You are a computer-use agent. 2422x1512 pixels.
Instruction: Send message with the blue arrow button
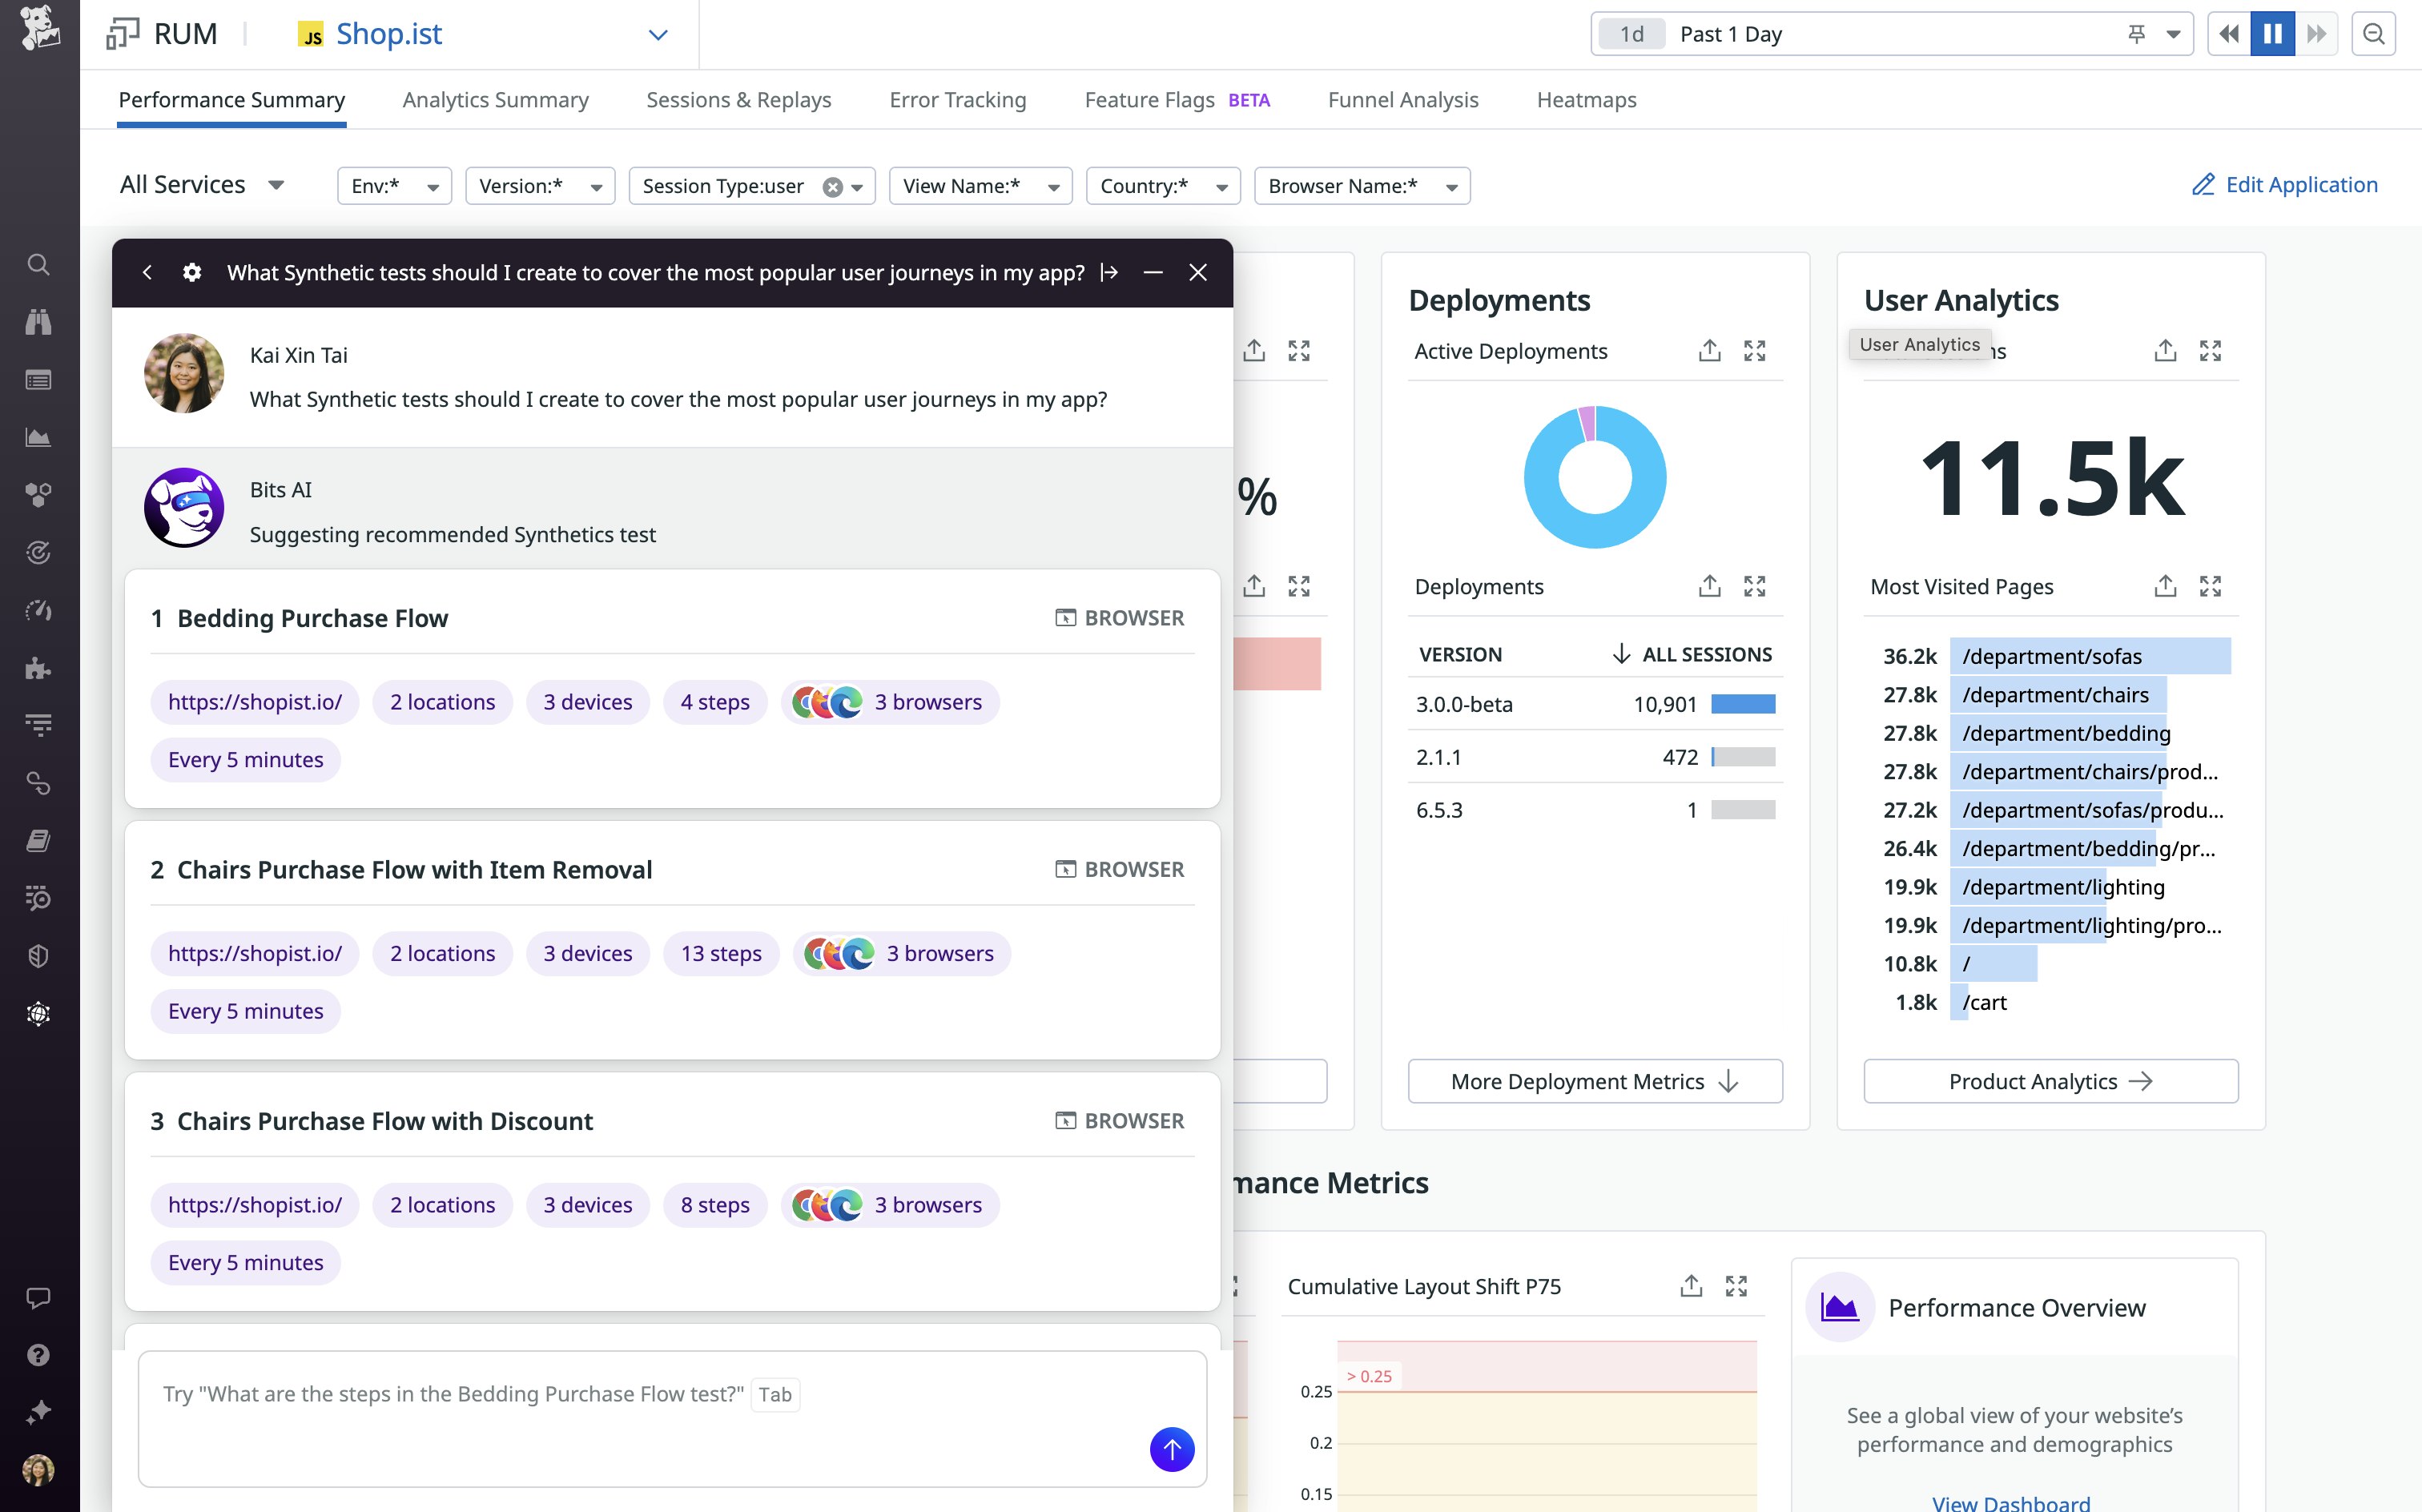[1171, 1449]
